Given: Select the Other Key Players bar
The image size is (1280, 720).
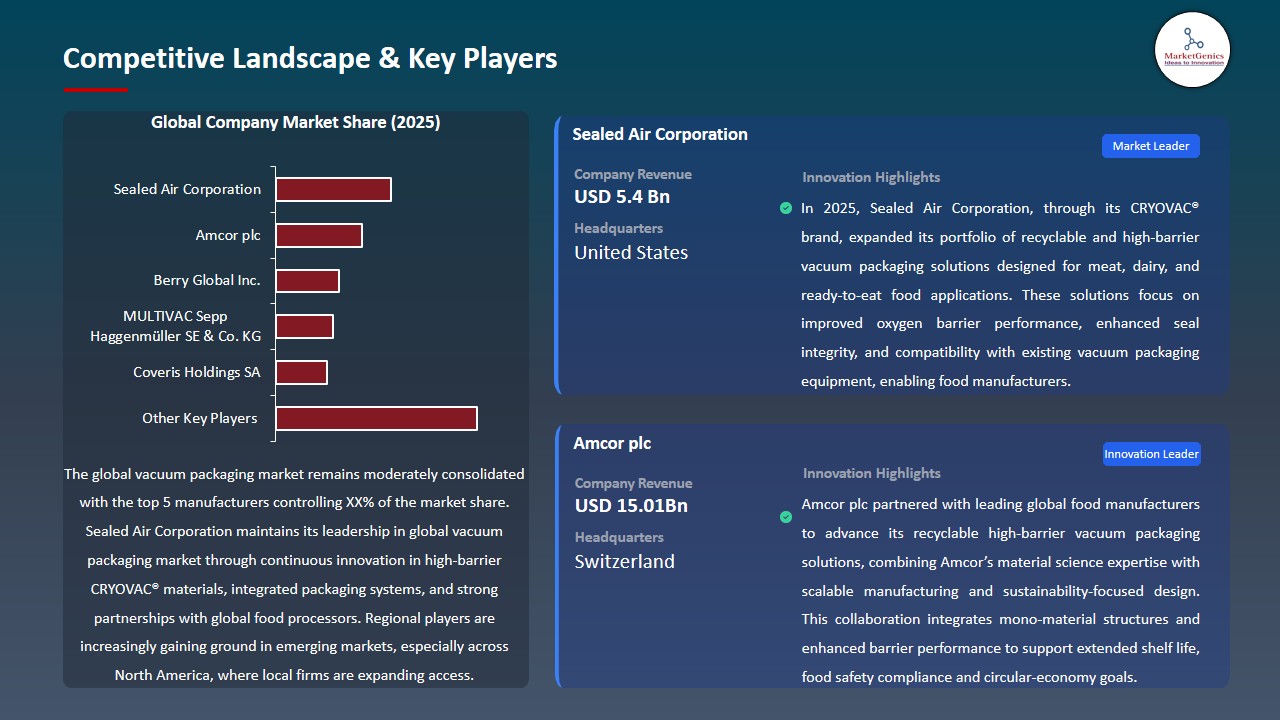Looking at the screenshot, I should tap(376, 418).
